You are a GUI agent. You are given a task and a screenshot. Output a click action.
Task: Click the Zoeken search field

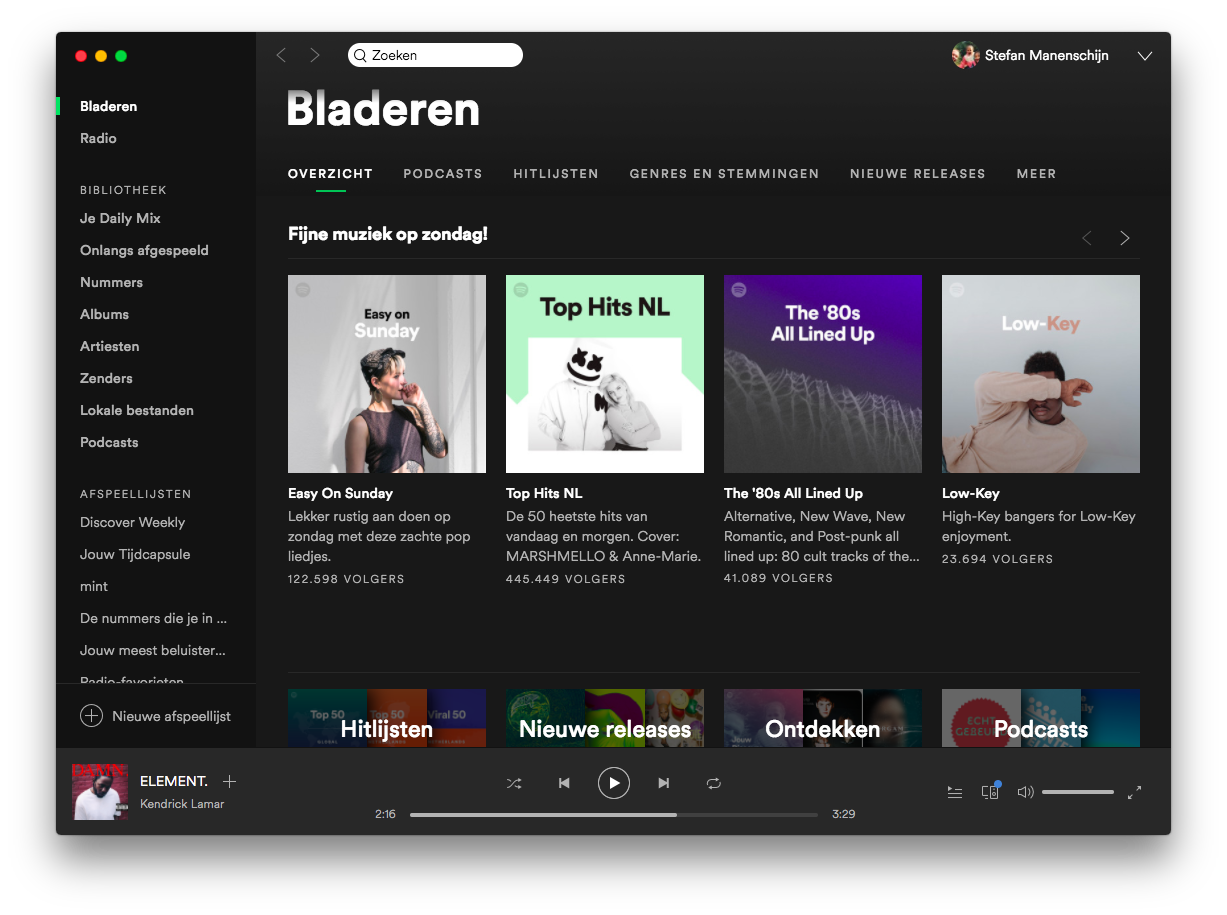[x=435, y=55]
